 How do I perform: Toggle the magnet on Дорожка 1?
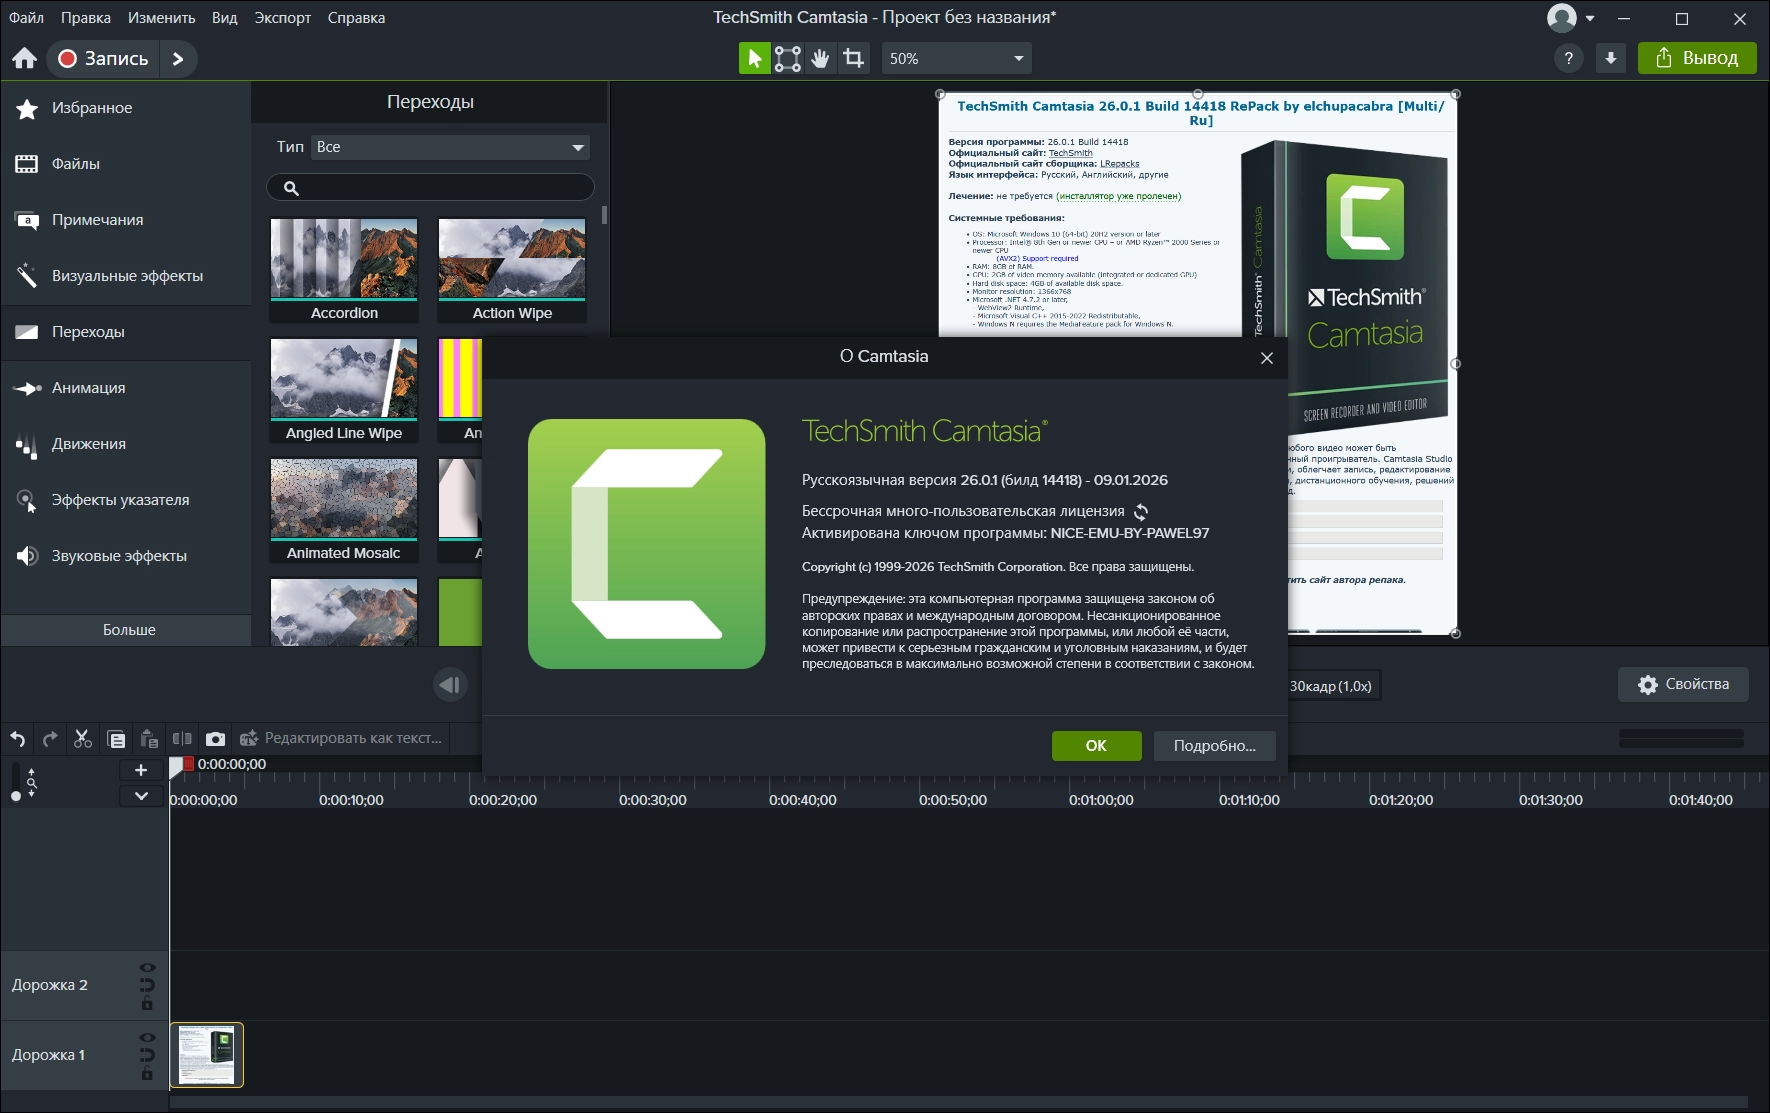point(148,1056)
